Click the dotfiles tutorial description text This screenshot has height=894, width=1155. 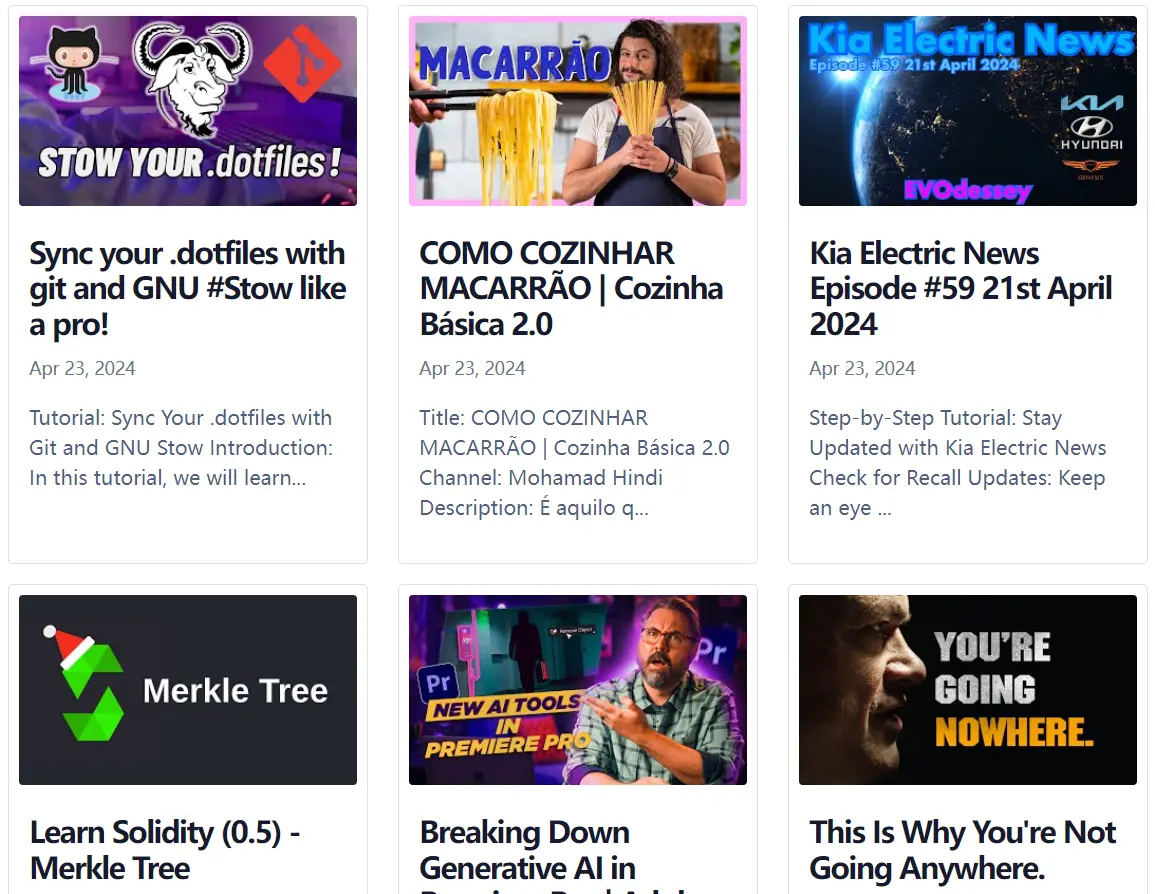181,448
